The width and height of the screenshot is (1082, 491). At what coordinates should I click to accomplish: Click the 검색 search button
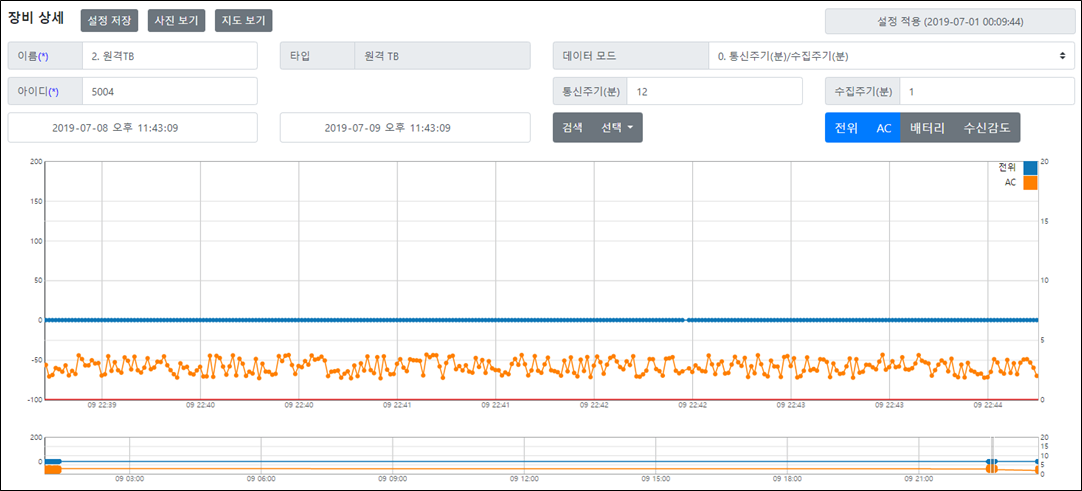click(572, 128)
